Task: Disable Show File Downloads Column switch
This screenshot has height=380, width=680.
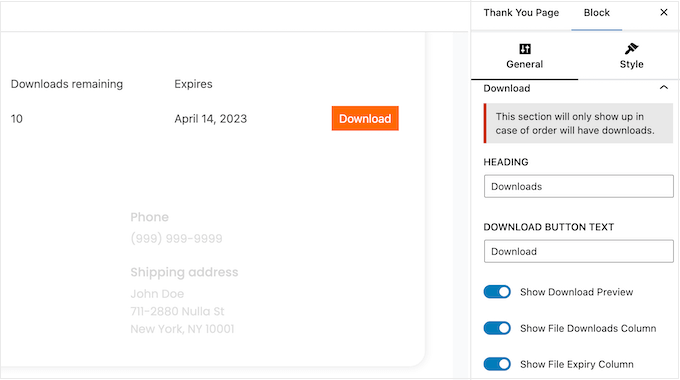Action: (497, 328)
